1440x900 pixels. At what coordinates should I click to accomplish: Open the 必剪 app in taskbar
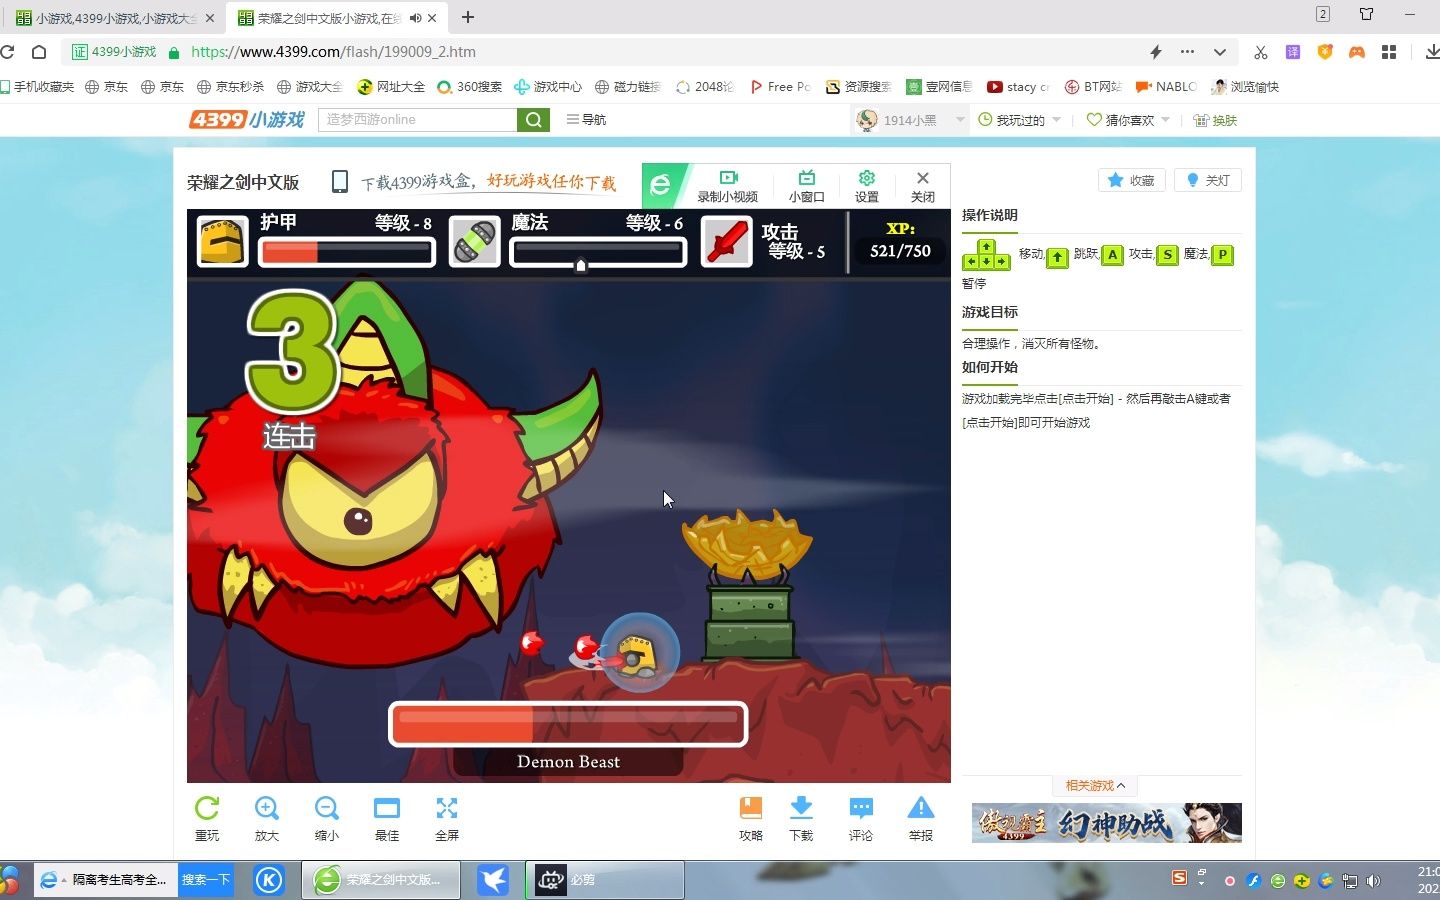605,880
